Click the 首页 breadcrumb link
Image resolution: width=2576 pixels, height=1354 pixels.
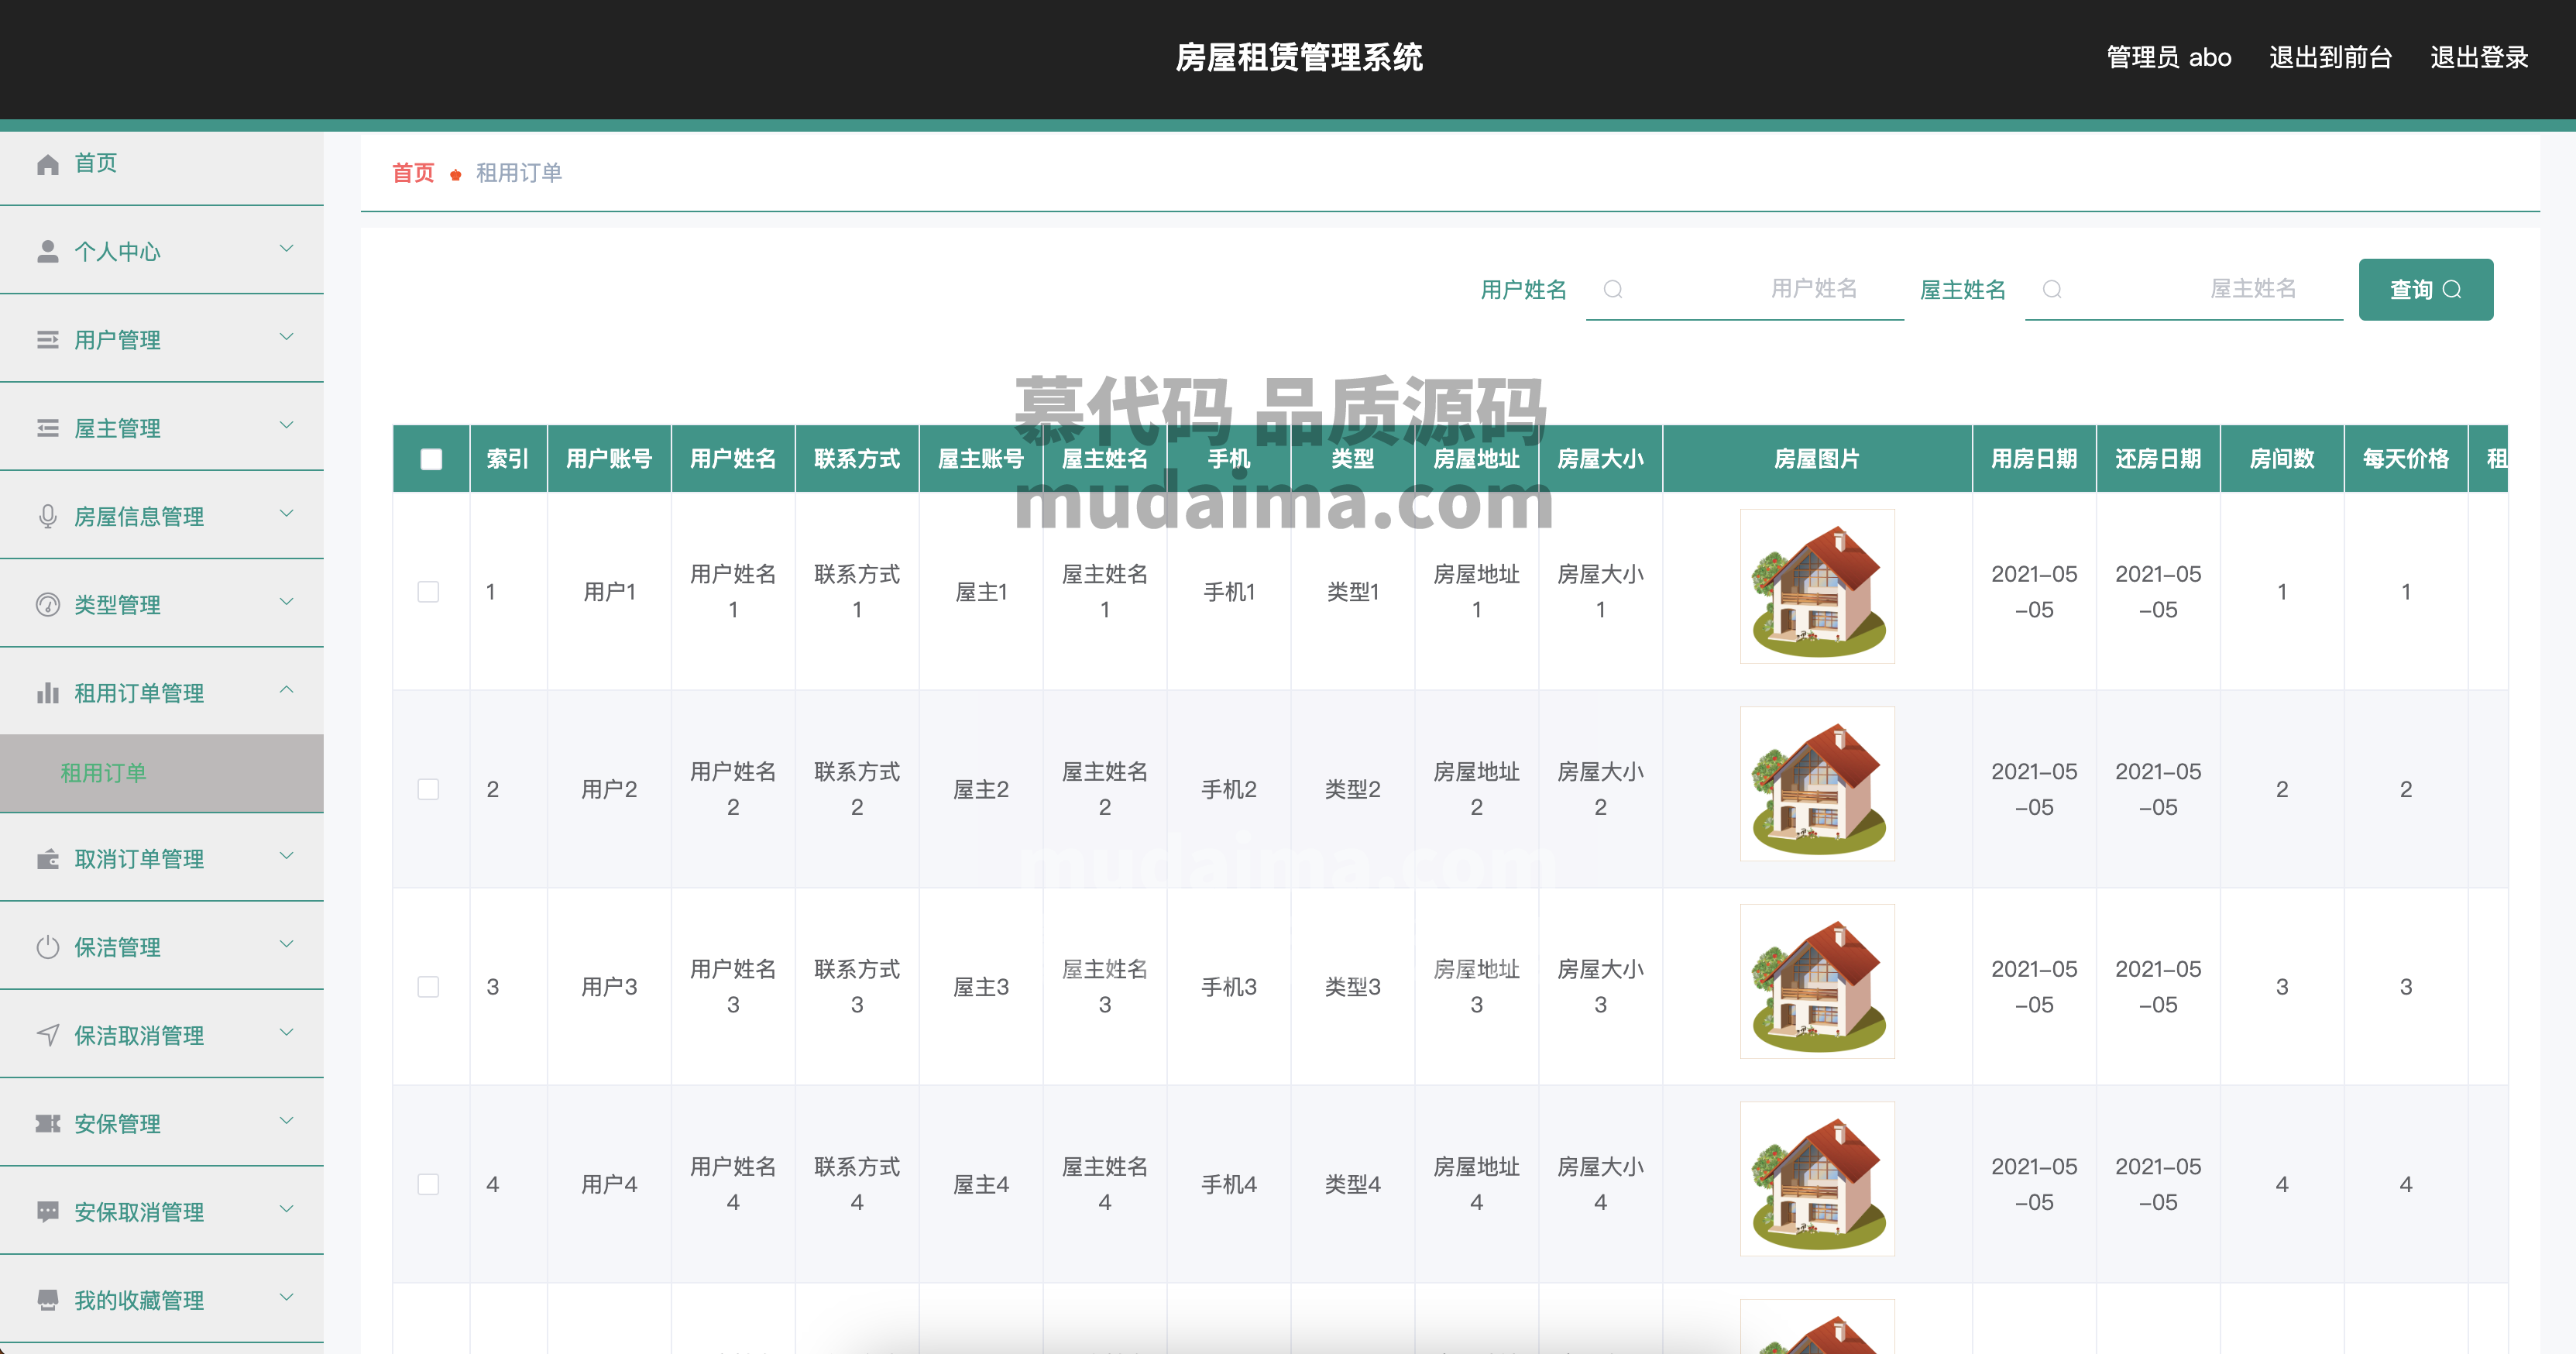(x=413, y=173)
